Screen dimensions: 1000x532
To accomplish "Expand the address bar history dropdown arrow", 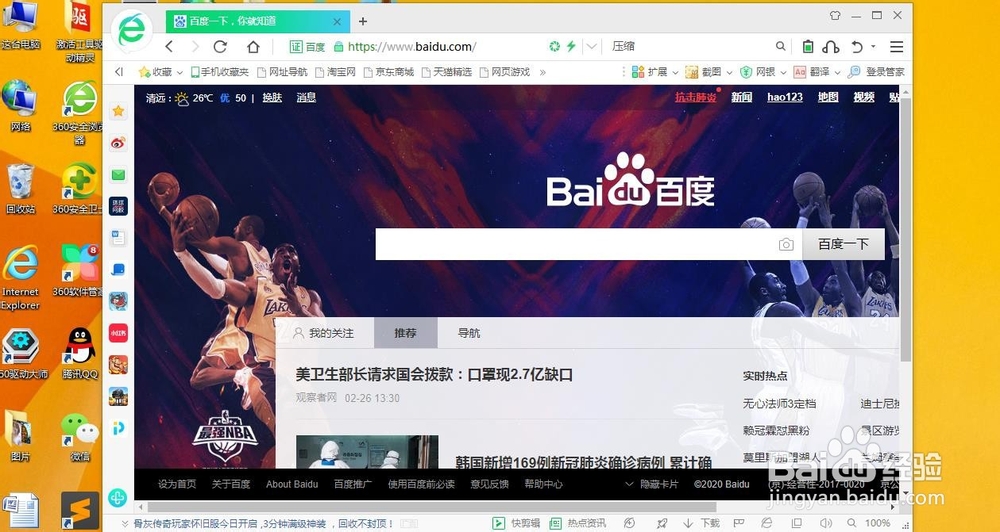I will point(592,47).
